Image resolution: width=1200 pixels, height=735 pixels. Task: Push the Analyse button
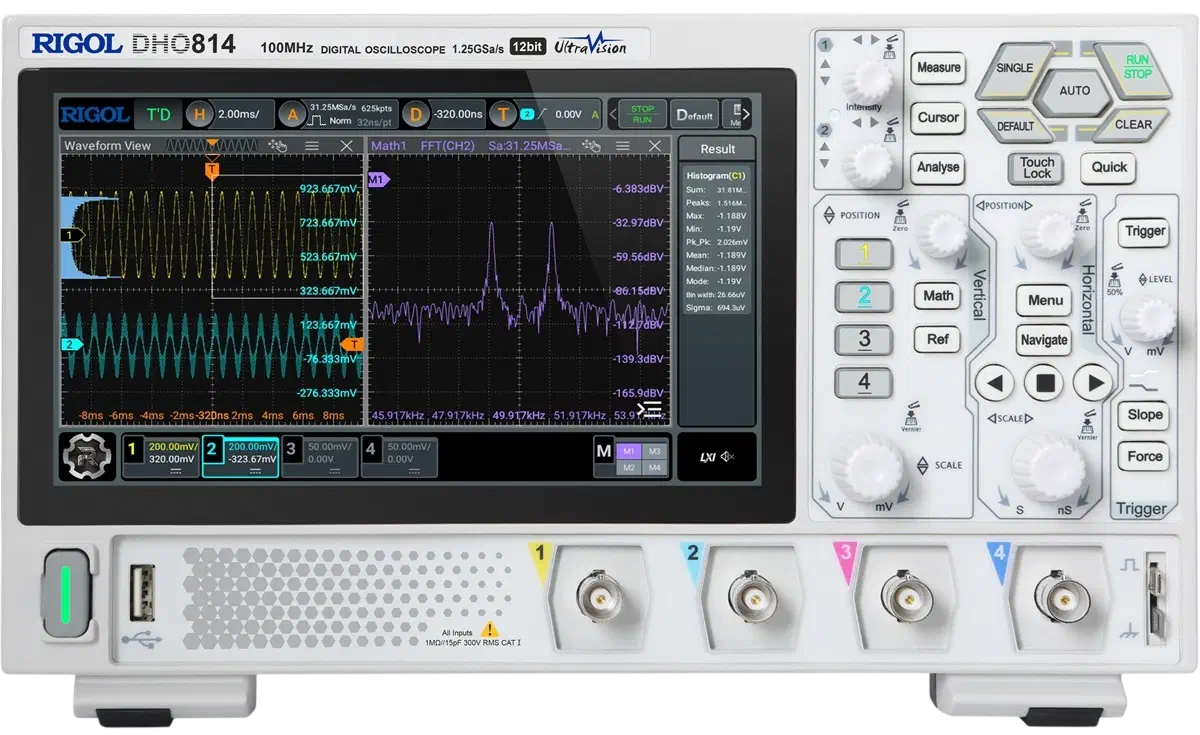[938, 167]
